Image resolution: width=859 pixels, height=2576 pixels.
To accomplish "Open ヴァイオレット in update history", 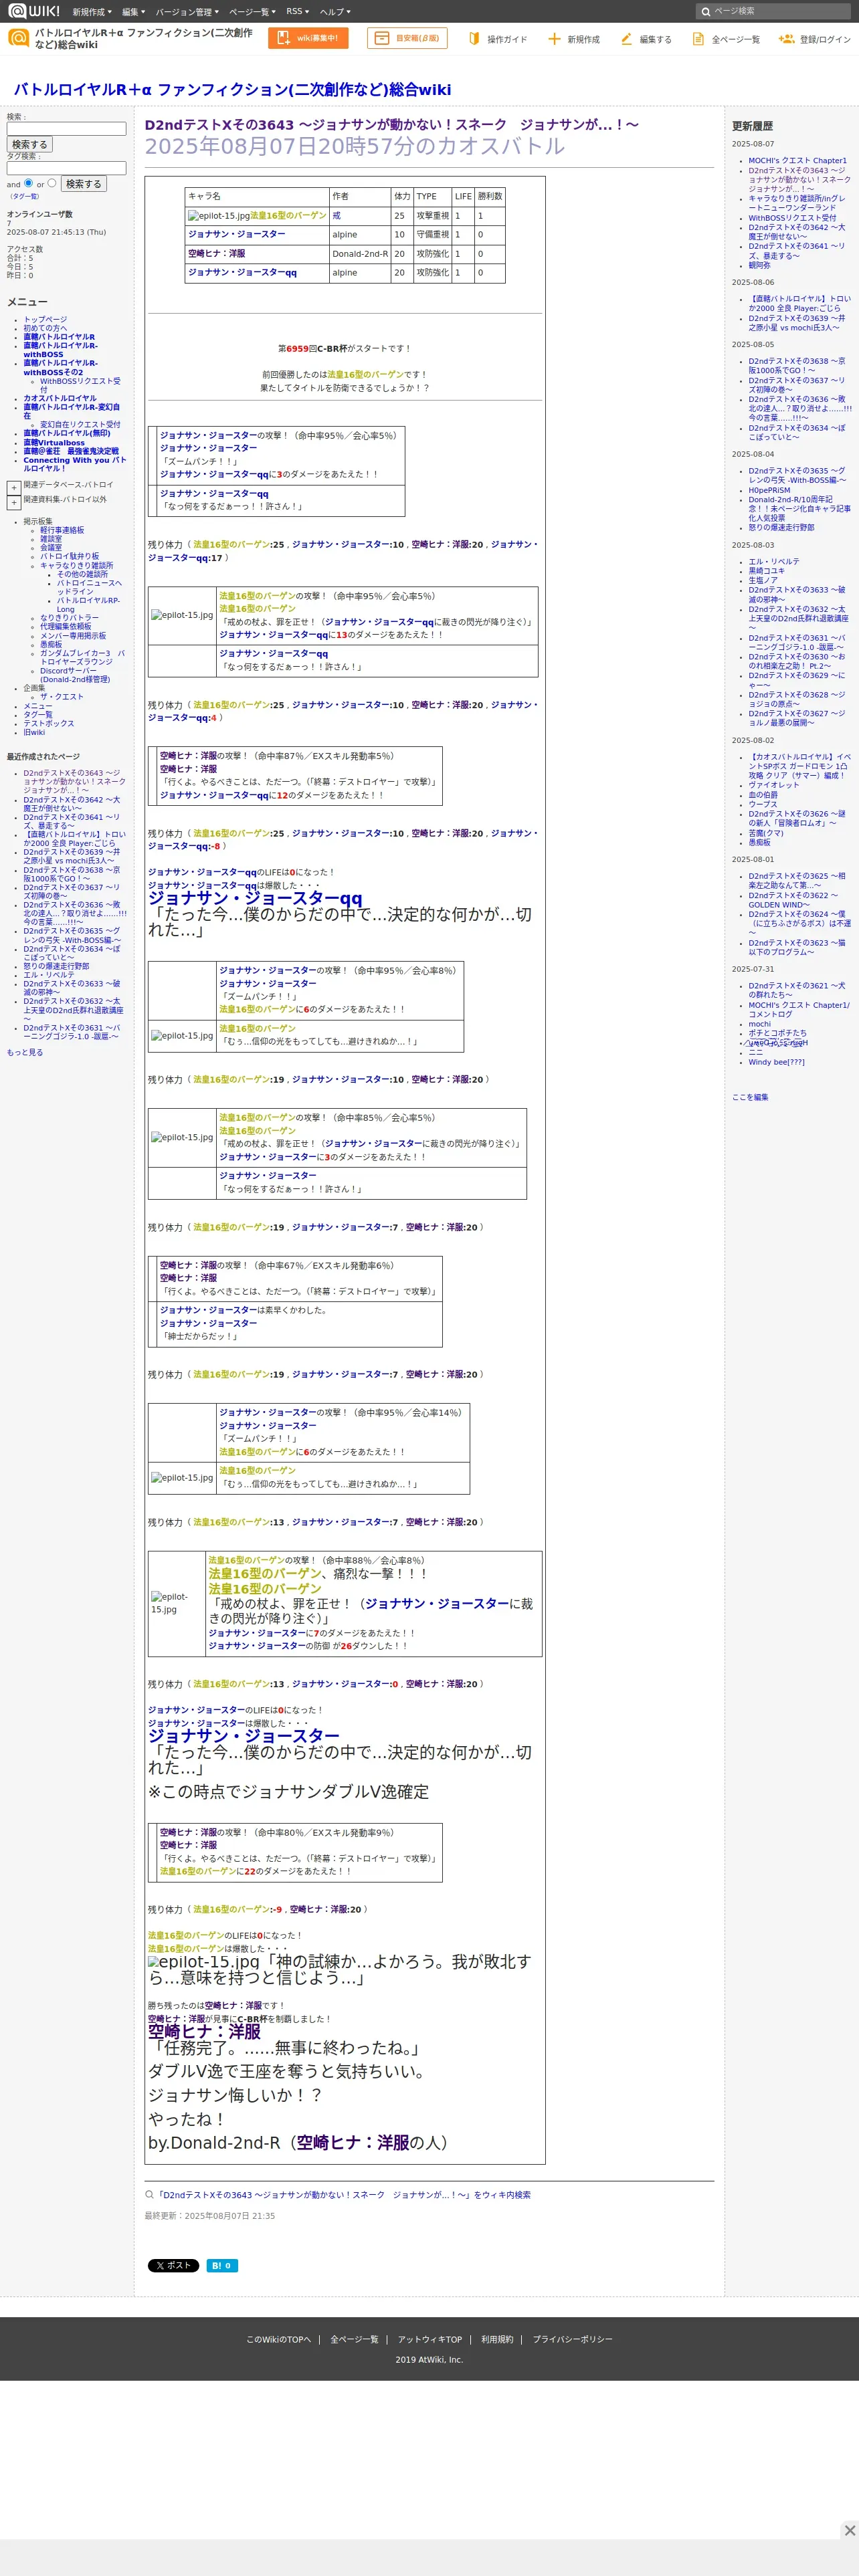I will pos(774,786).
